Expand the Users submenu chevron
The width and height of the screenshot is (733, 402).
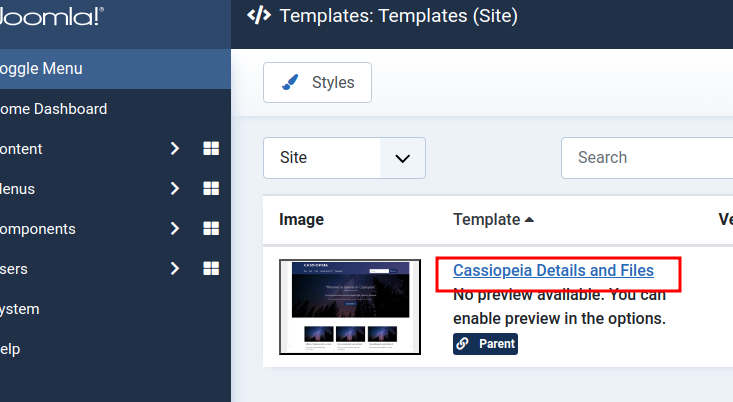tap(175, 269)
